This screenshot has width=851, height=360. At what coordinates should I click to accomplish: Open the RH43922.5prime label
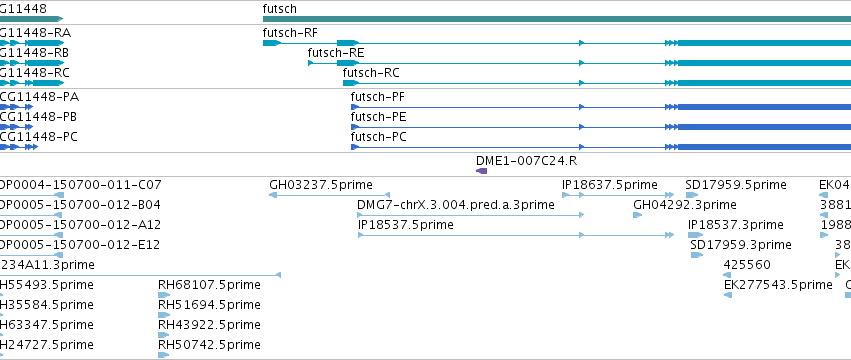pyautogui.click(x=209, y=325)
